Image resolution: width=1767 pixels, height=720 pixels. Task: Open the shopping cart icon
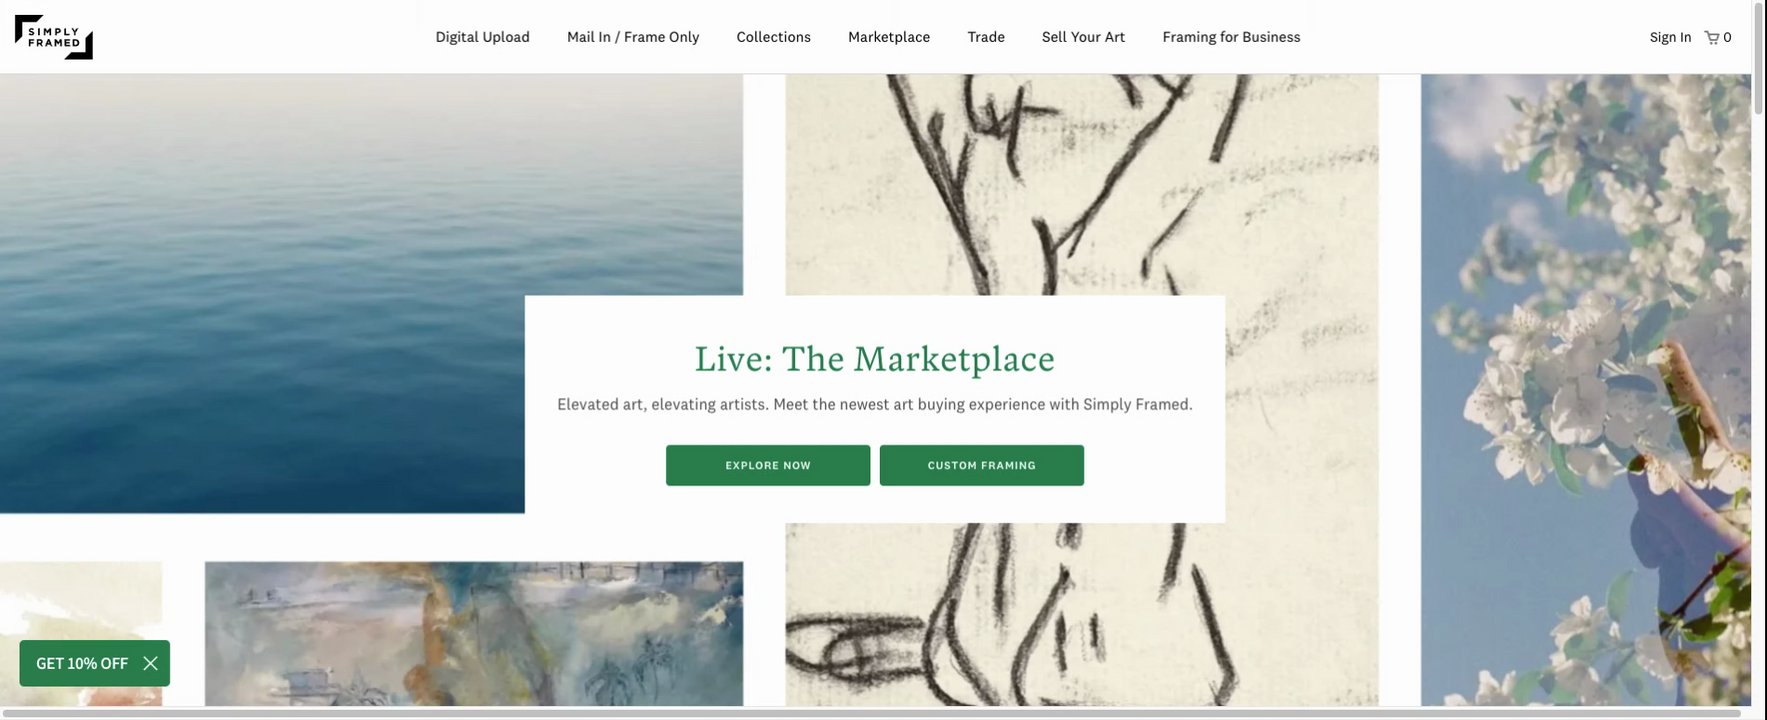pos(1712,38)
